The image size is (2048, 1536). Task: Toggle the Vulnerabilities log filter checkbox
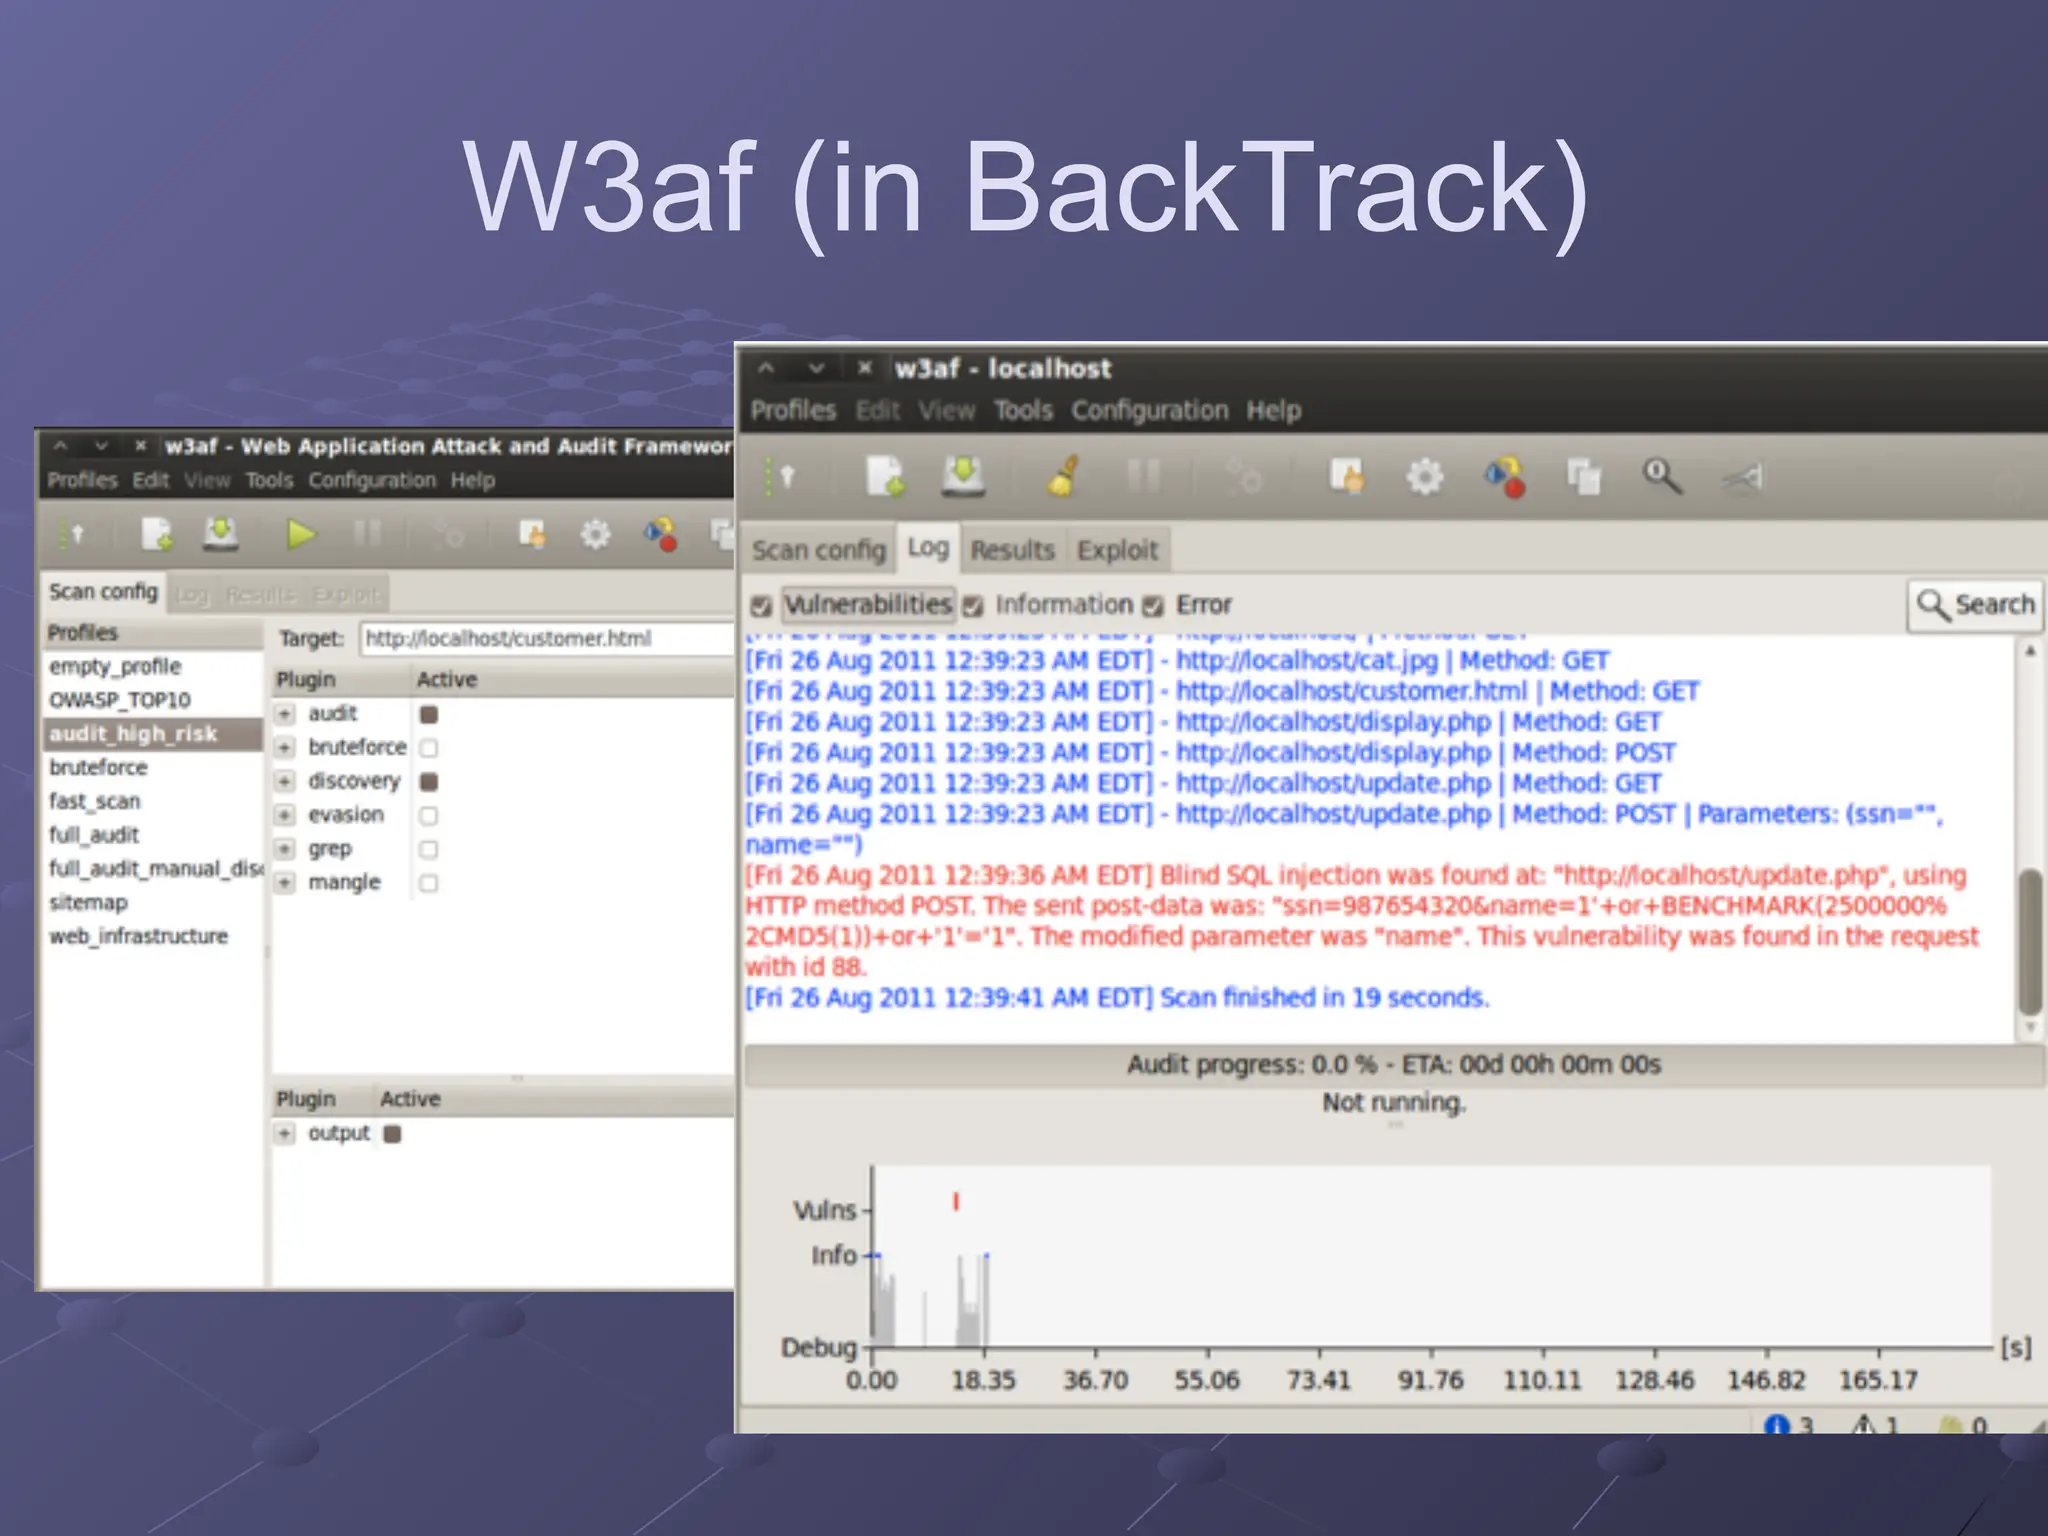coord(761,606)
